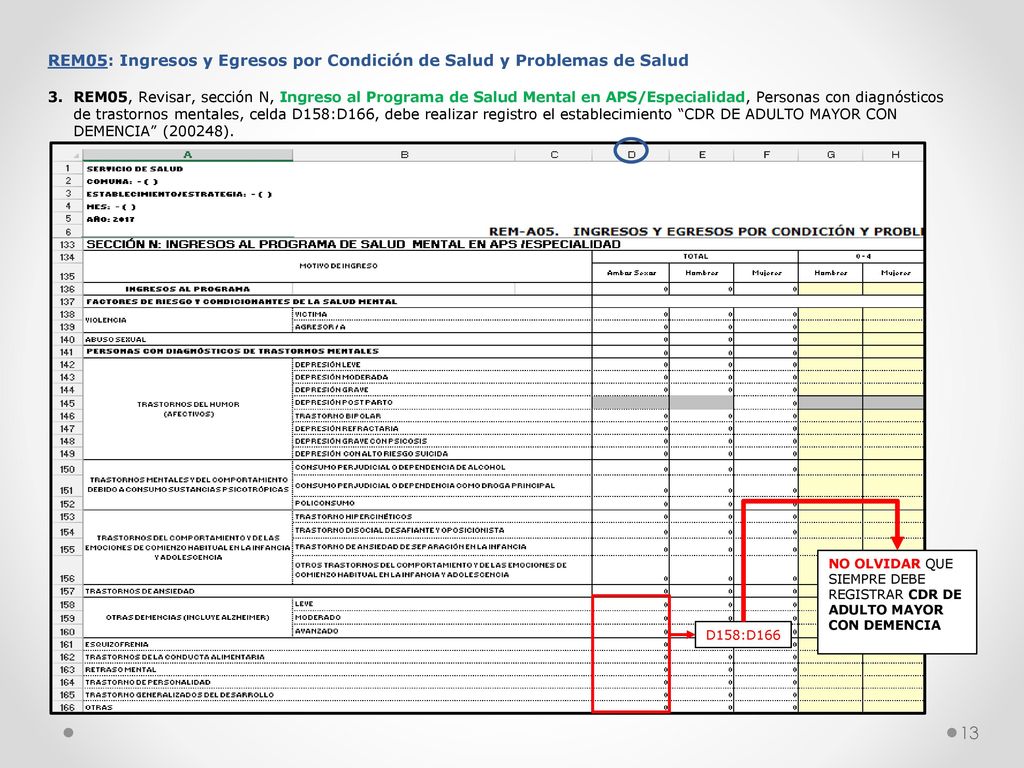Click the 'RETRASO MENTAL' row label
Screen dimensions: 1024x768
pyautogui.click(x=338, y=669)
